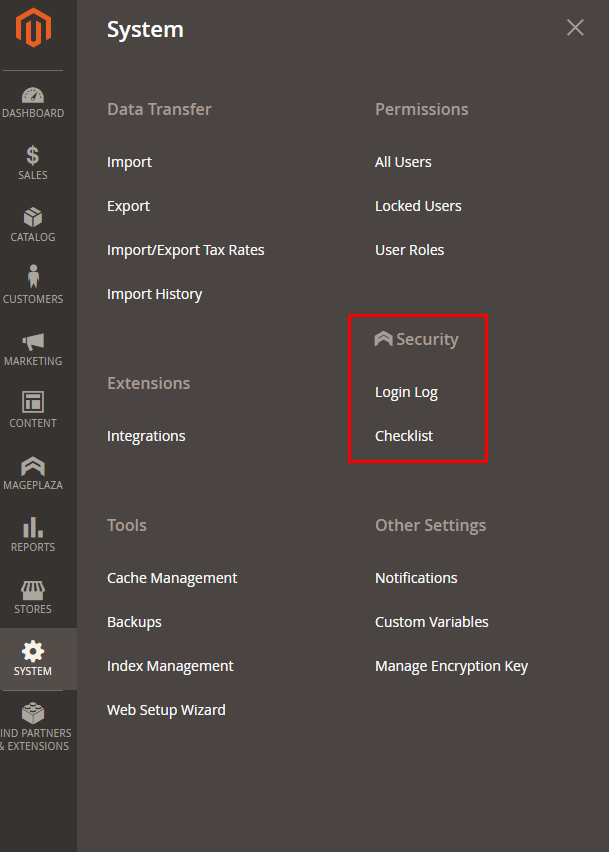Select Import under Data Transfer
This screenshot has height=852, width=609.
click(130, 162)
